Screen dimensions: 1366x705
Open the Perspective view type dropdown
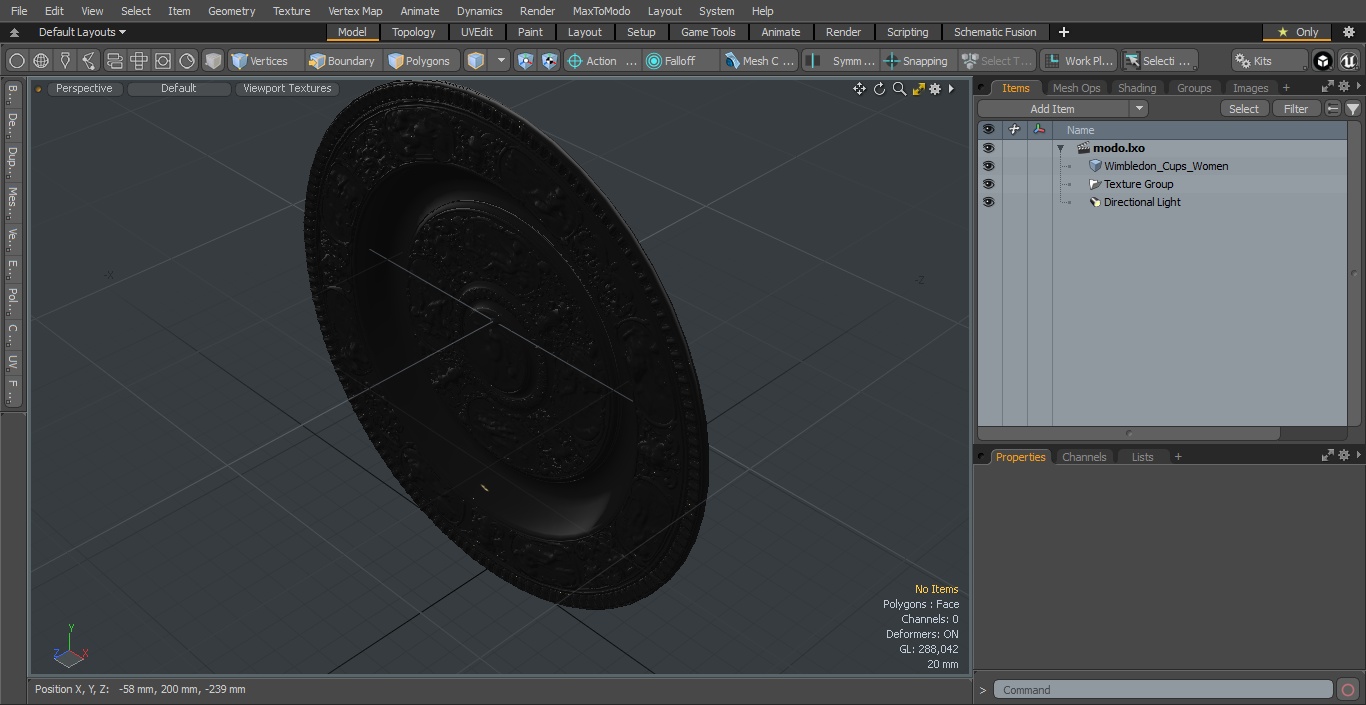pos(84,89)
